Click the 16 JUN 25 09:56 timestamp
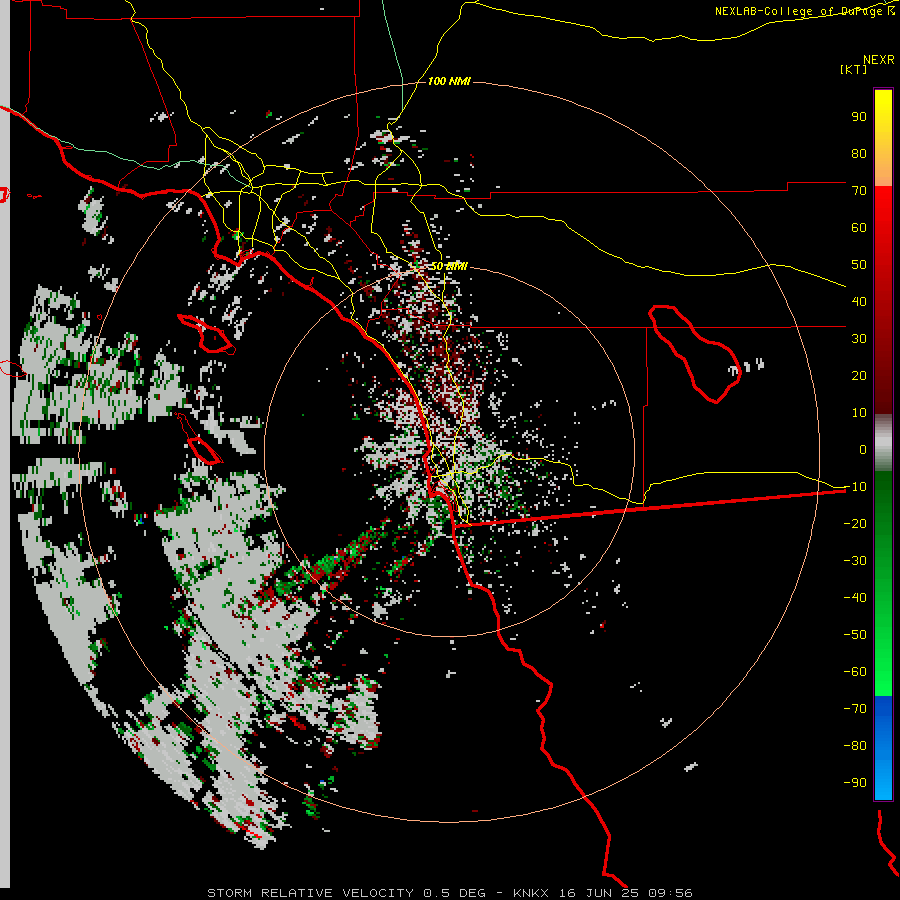 [x=626, y=893]
